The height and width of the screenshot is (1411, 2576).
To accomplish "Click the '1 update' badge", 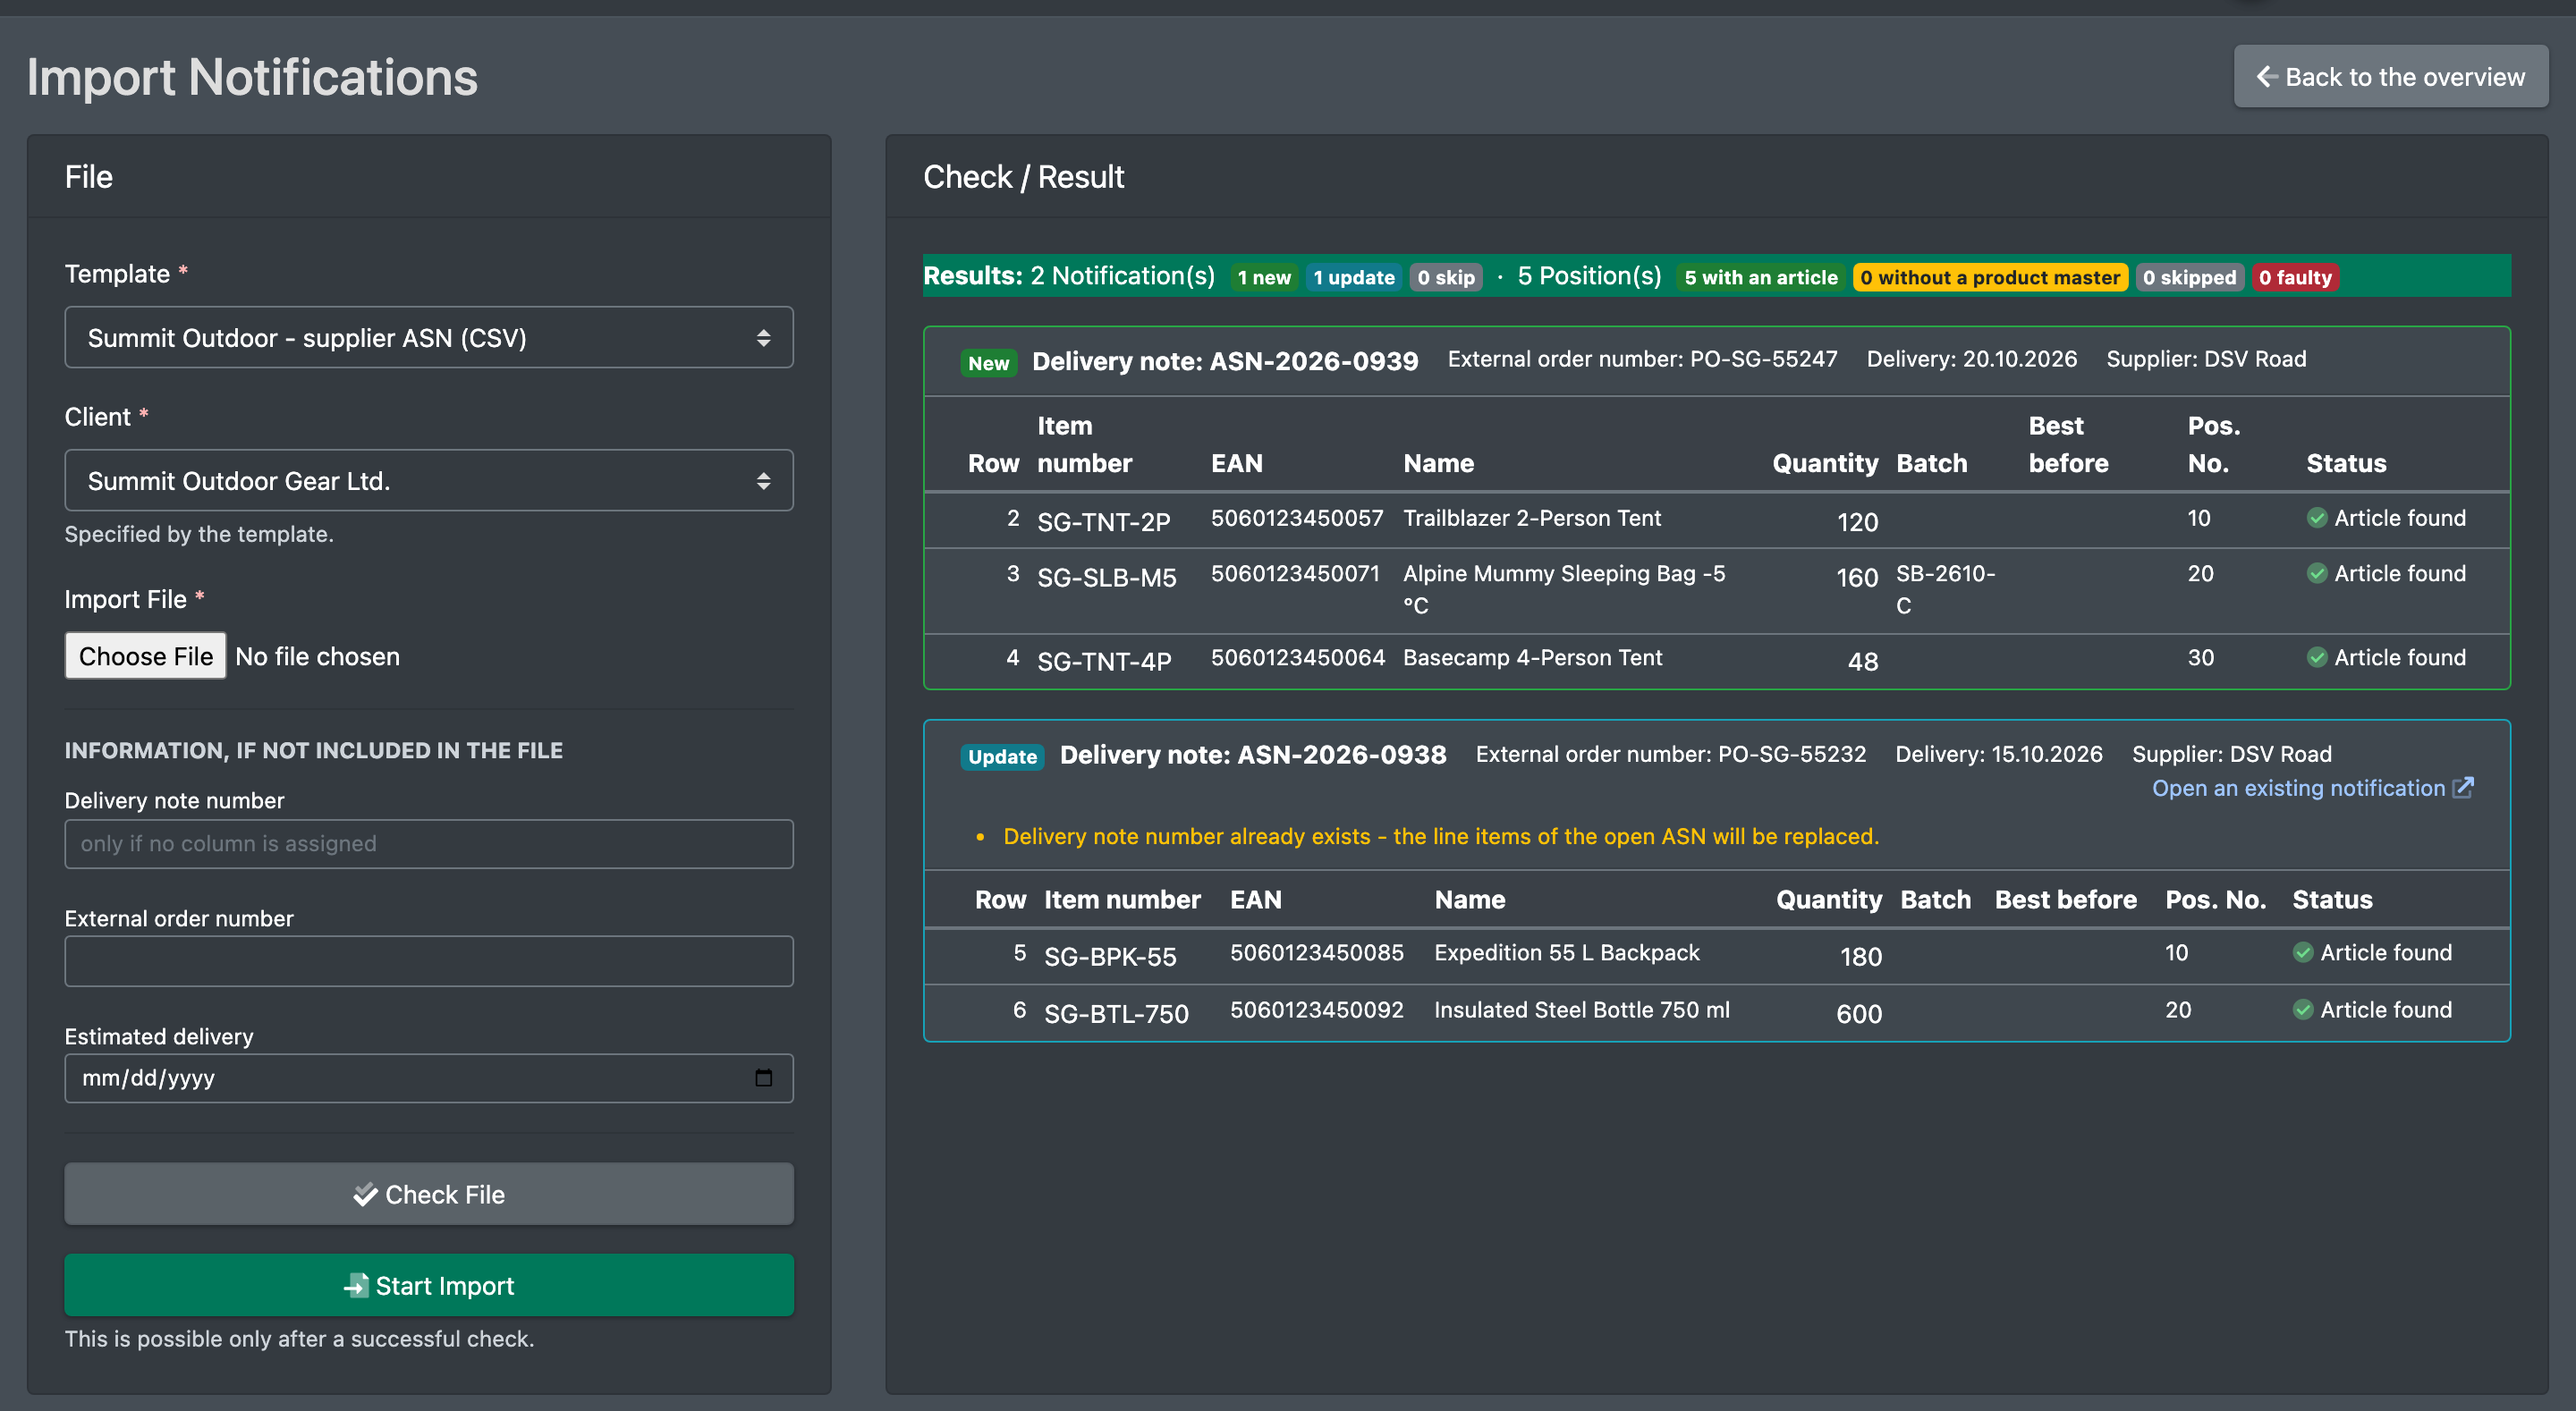I will (1354, 277).
